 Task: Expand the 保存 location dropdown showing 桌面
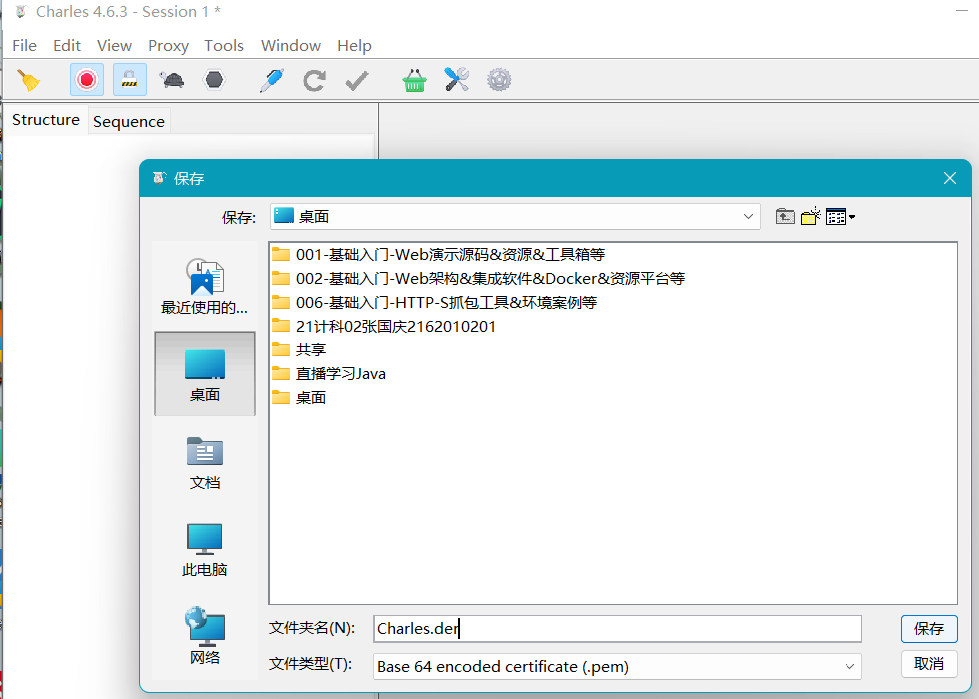point(515,217)
